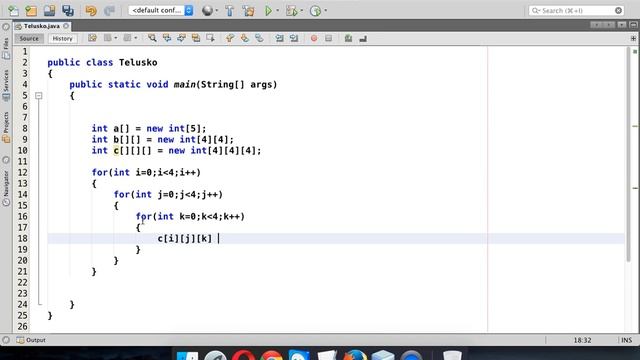Open the Services side panel tab
The height and width of the screenshot is (360, 640).
coord(6,85)
